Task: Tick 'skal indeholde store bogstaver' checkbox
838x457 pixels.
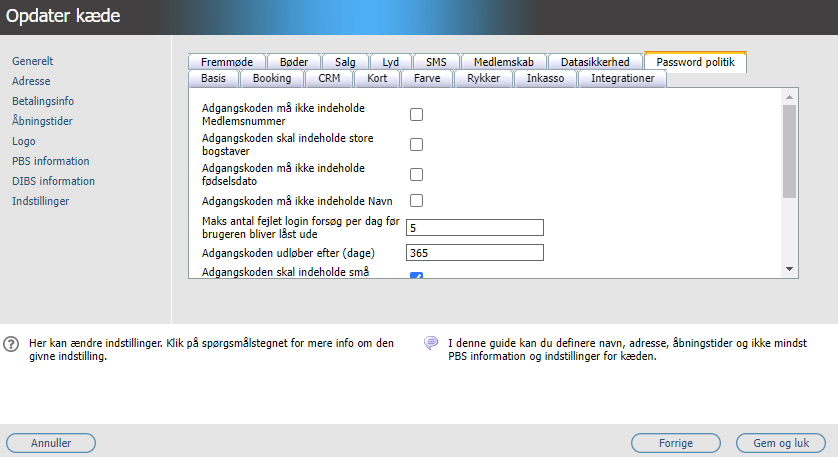Action: point(416,144)
